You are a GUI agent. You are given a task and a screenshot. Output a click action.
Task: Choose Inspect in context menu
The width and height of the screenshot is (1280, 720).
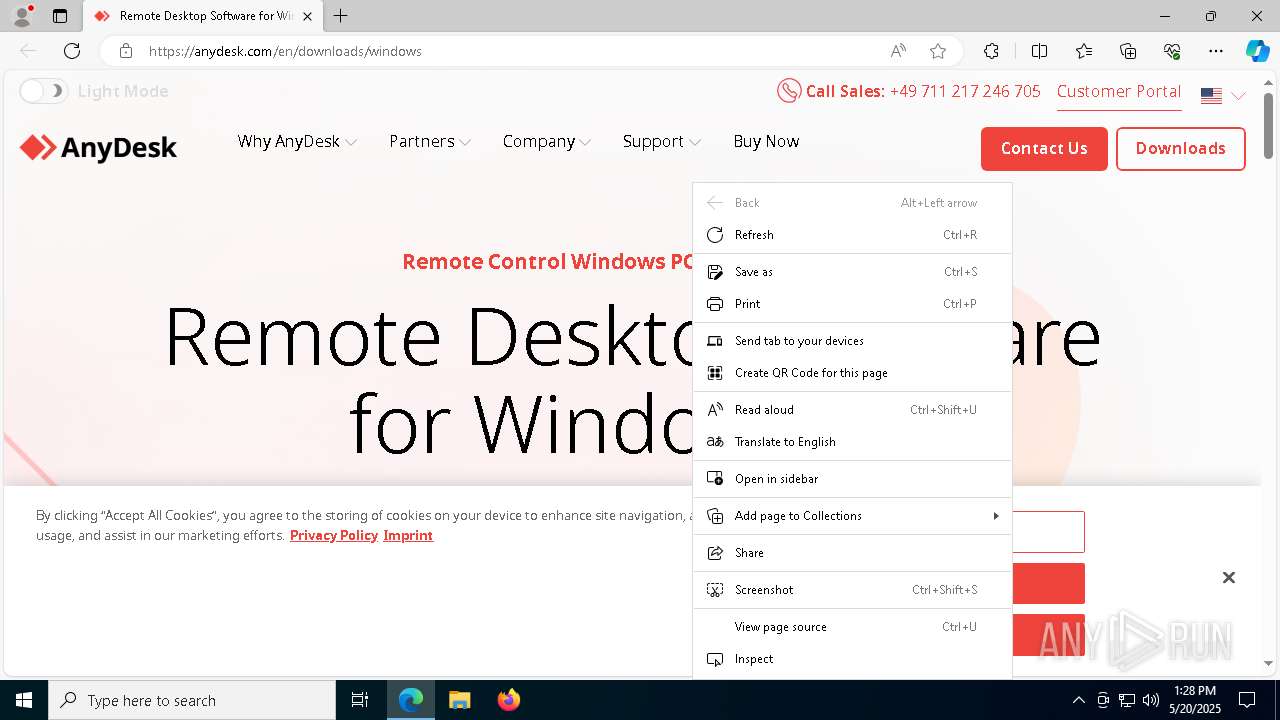[x=852, y=659]
